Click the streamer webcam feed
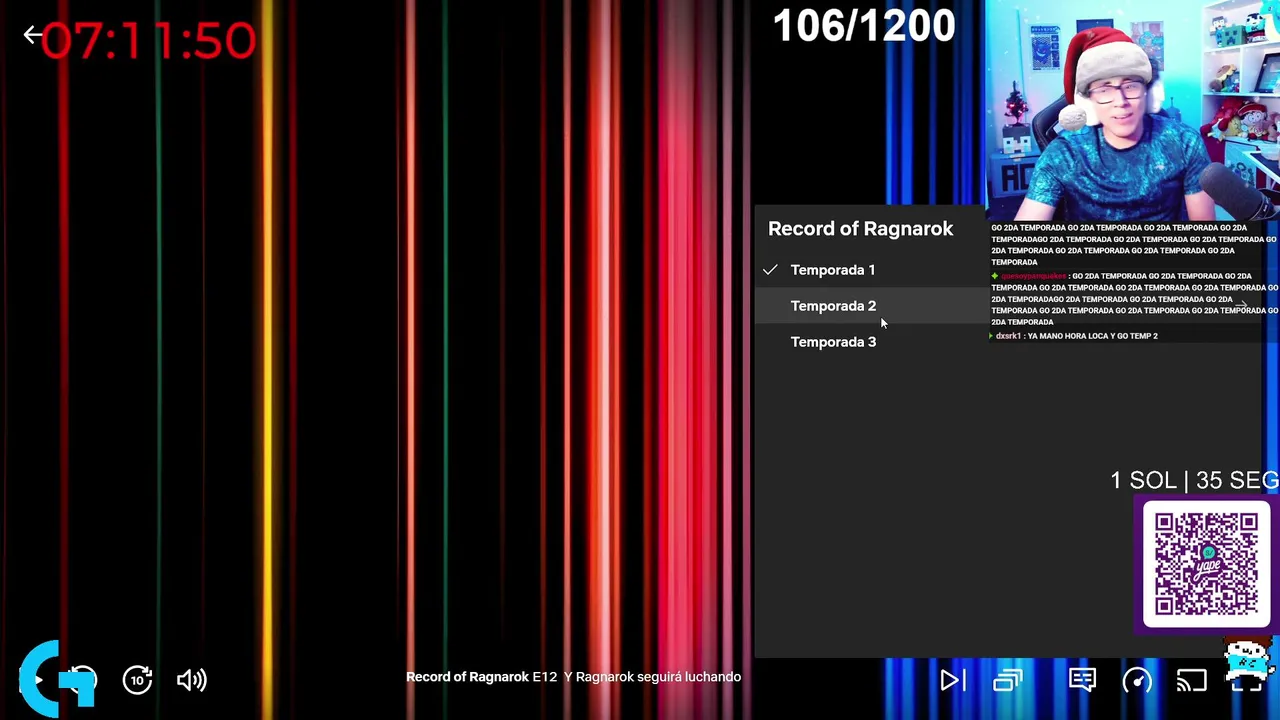Viewport: 1280px width, 720px height. point(1132,110)
